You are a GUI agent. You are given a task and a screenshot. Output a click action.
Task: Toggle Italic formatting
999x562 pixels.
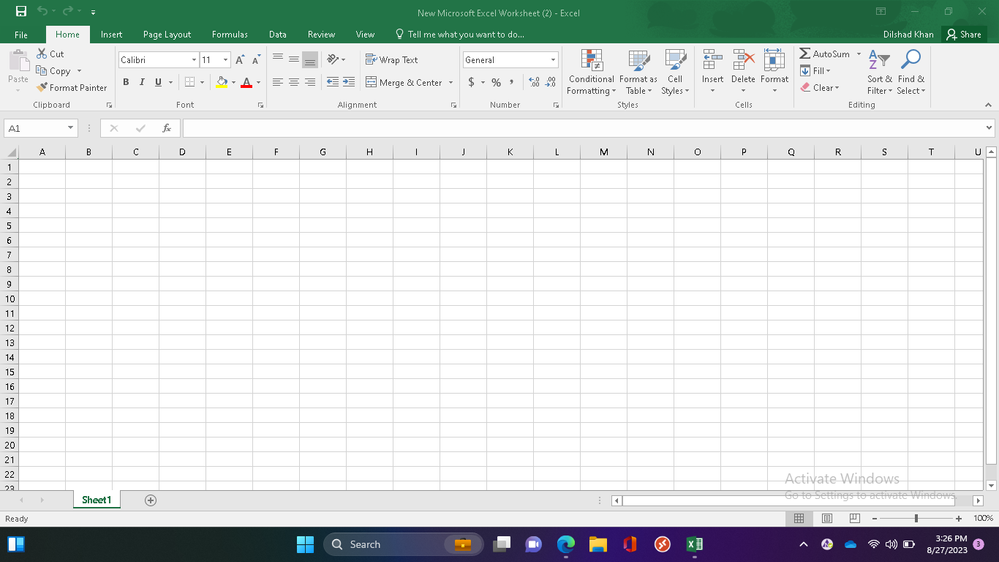142,83
